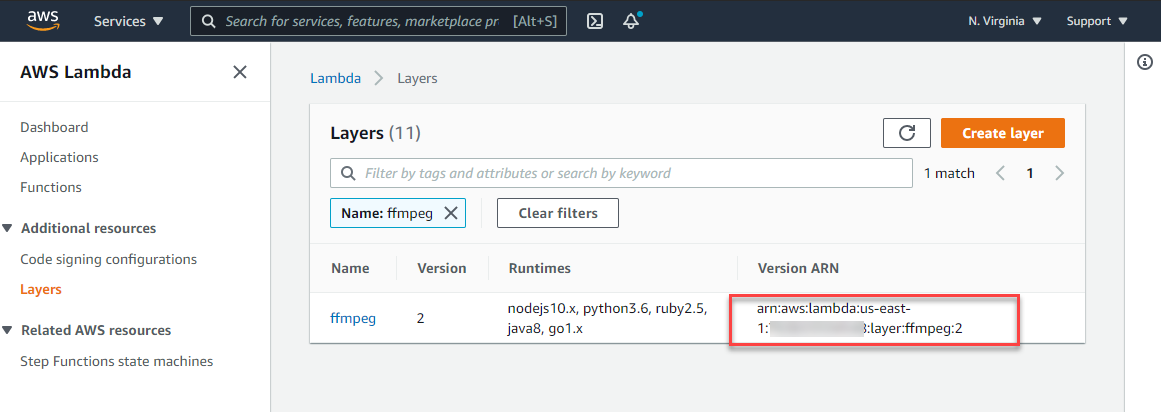Click the Layers (11) heading
The image size is (1161, 412).
coord(375,133)
